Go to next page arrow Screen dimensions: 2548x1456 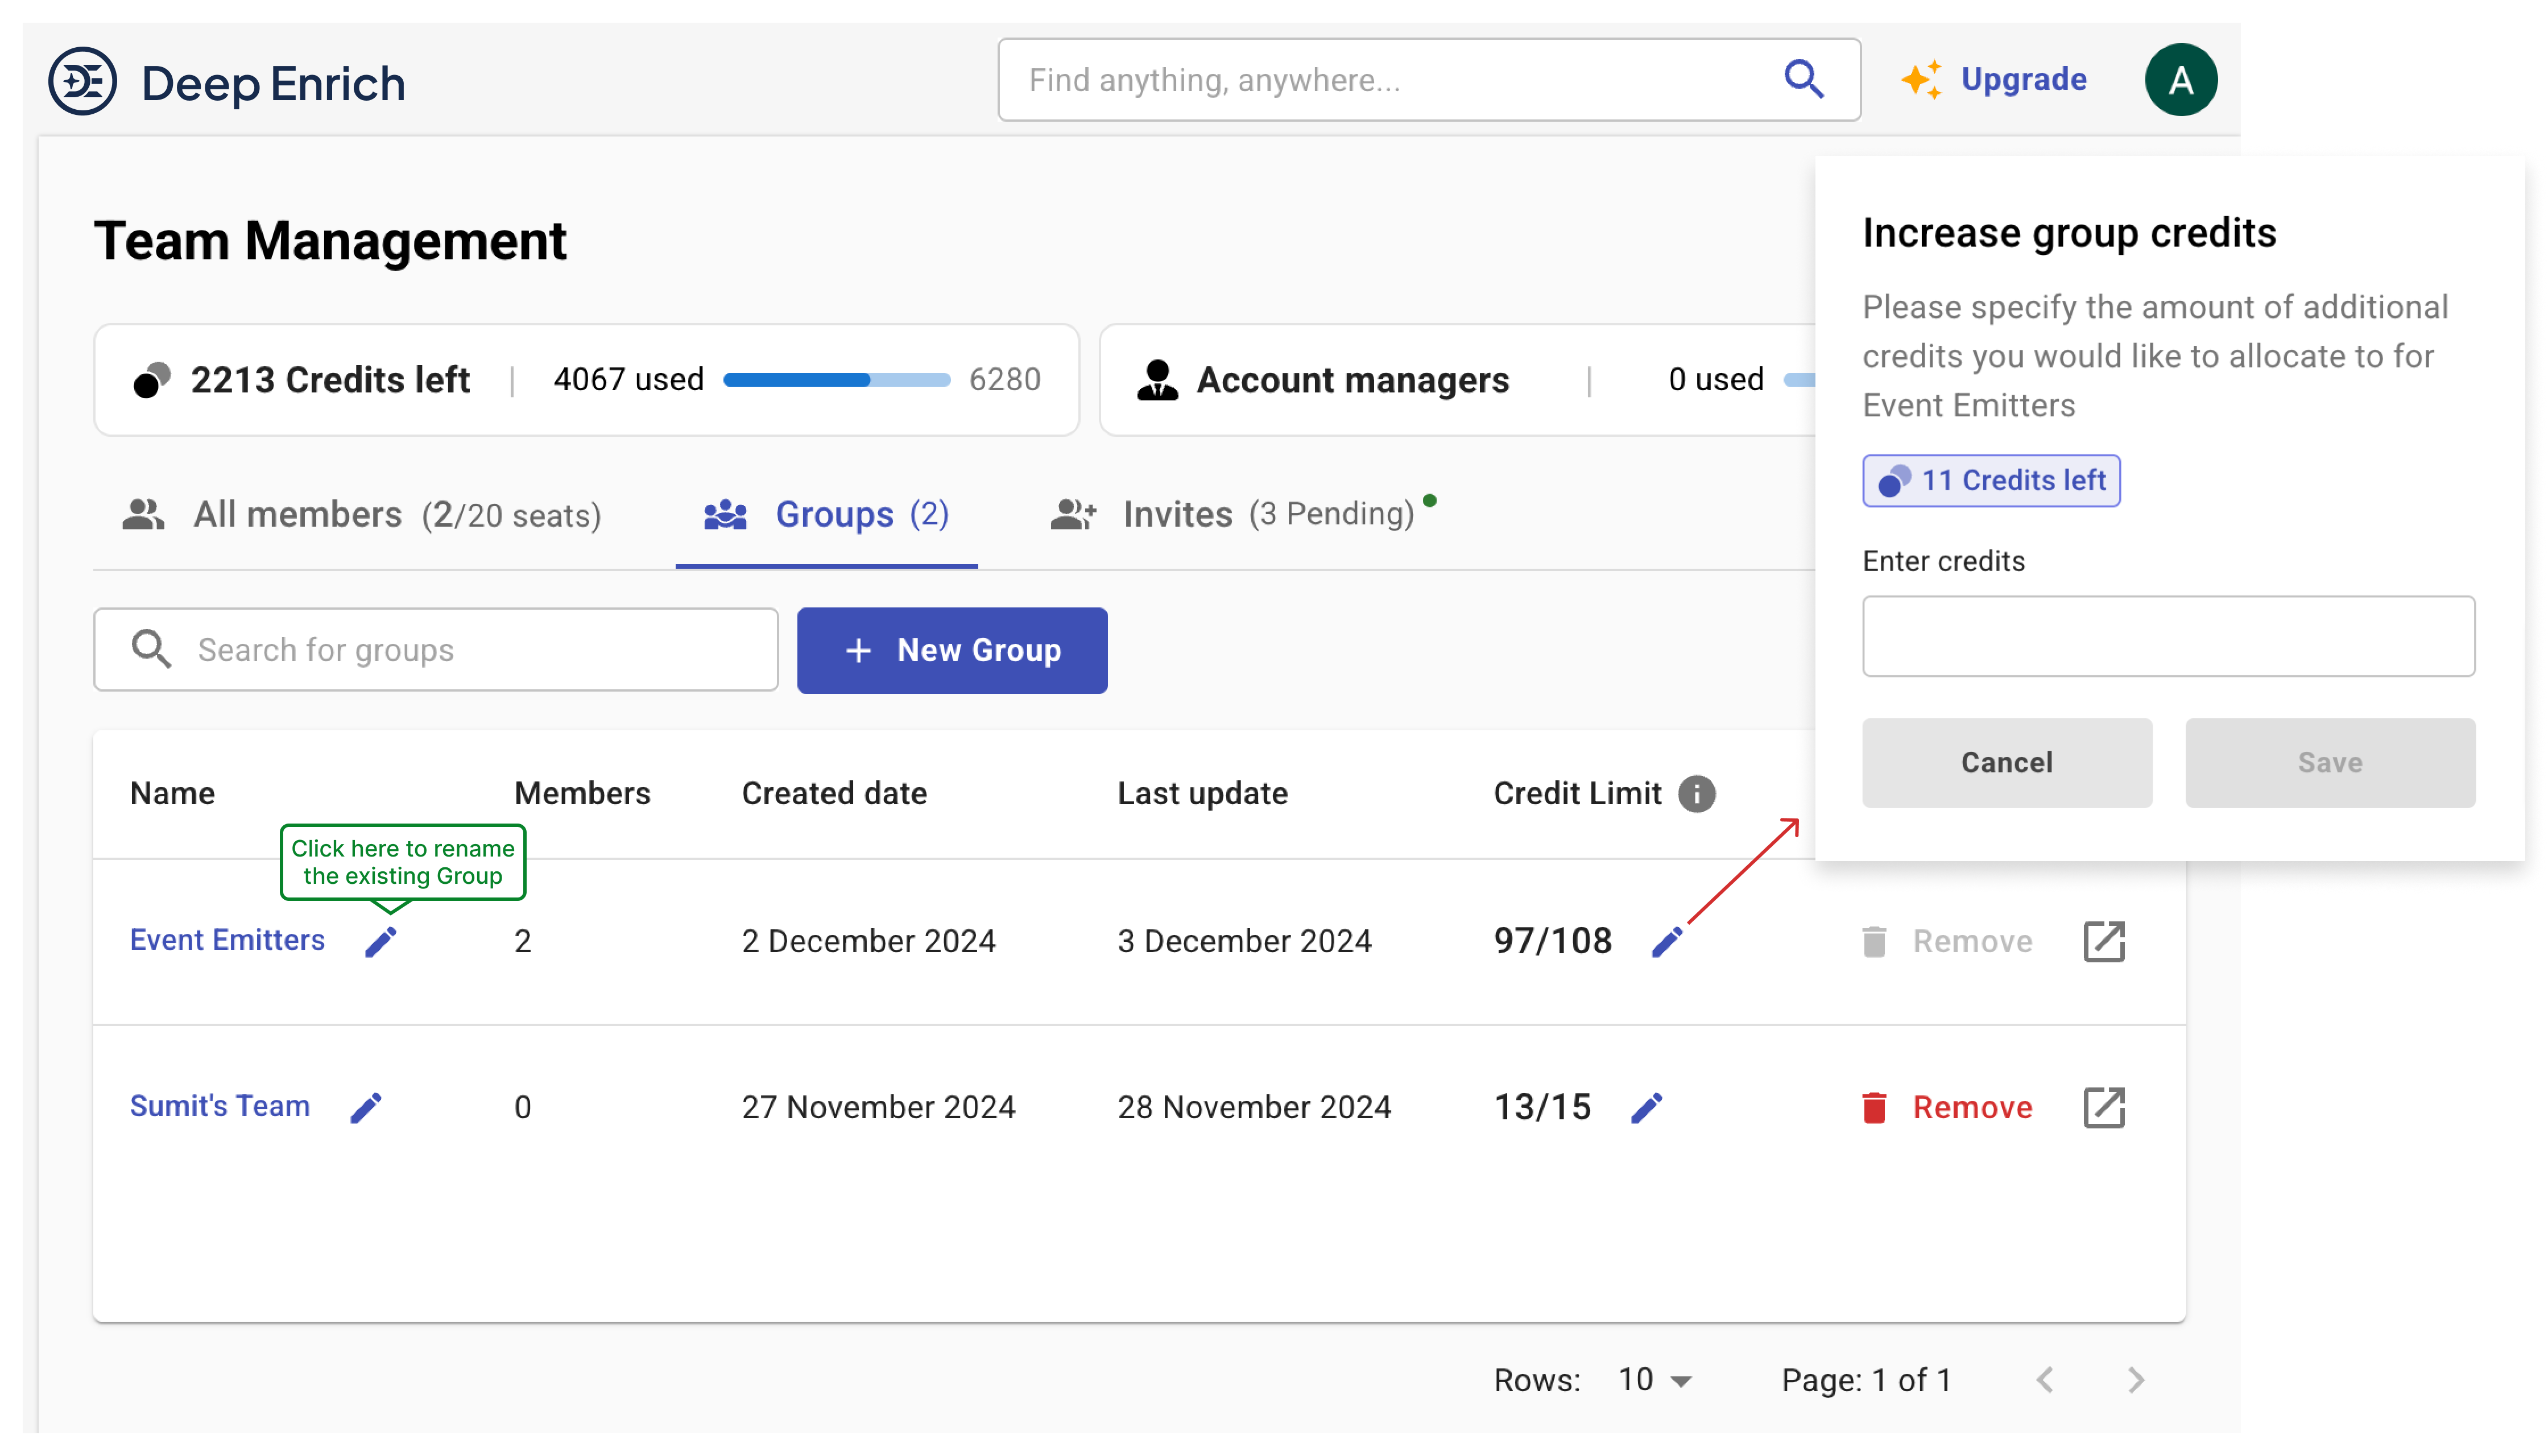[x=2136, y=1380]
